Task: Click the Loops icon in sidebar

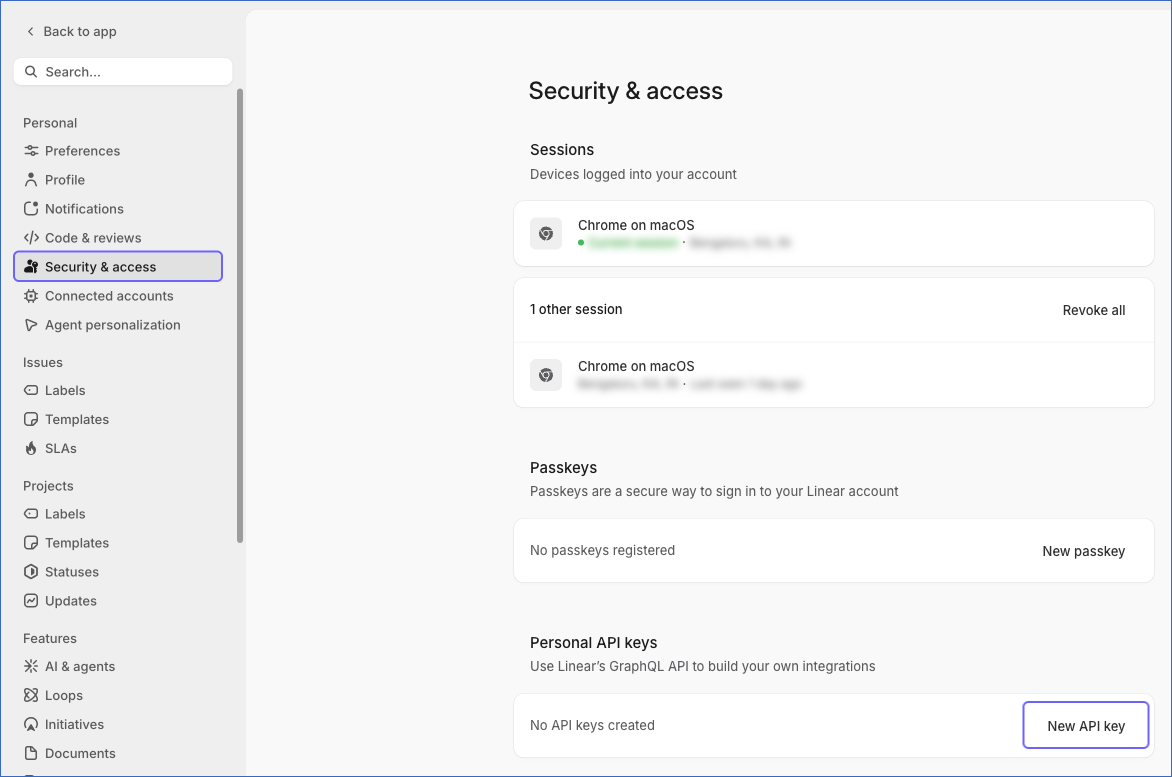Action: click(x=31, y=696)
